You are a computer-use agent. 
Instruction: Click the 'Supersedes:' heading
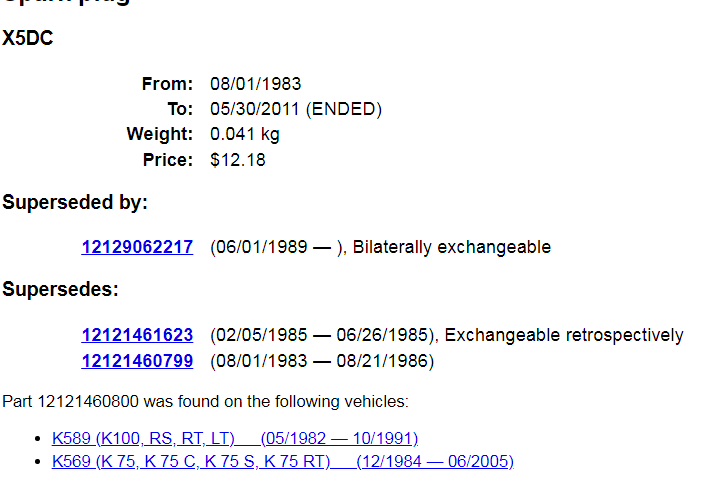(x=61, y=290)
